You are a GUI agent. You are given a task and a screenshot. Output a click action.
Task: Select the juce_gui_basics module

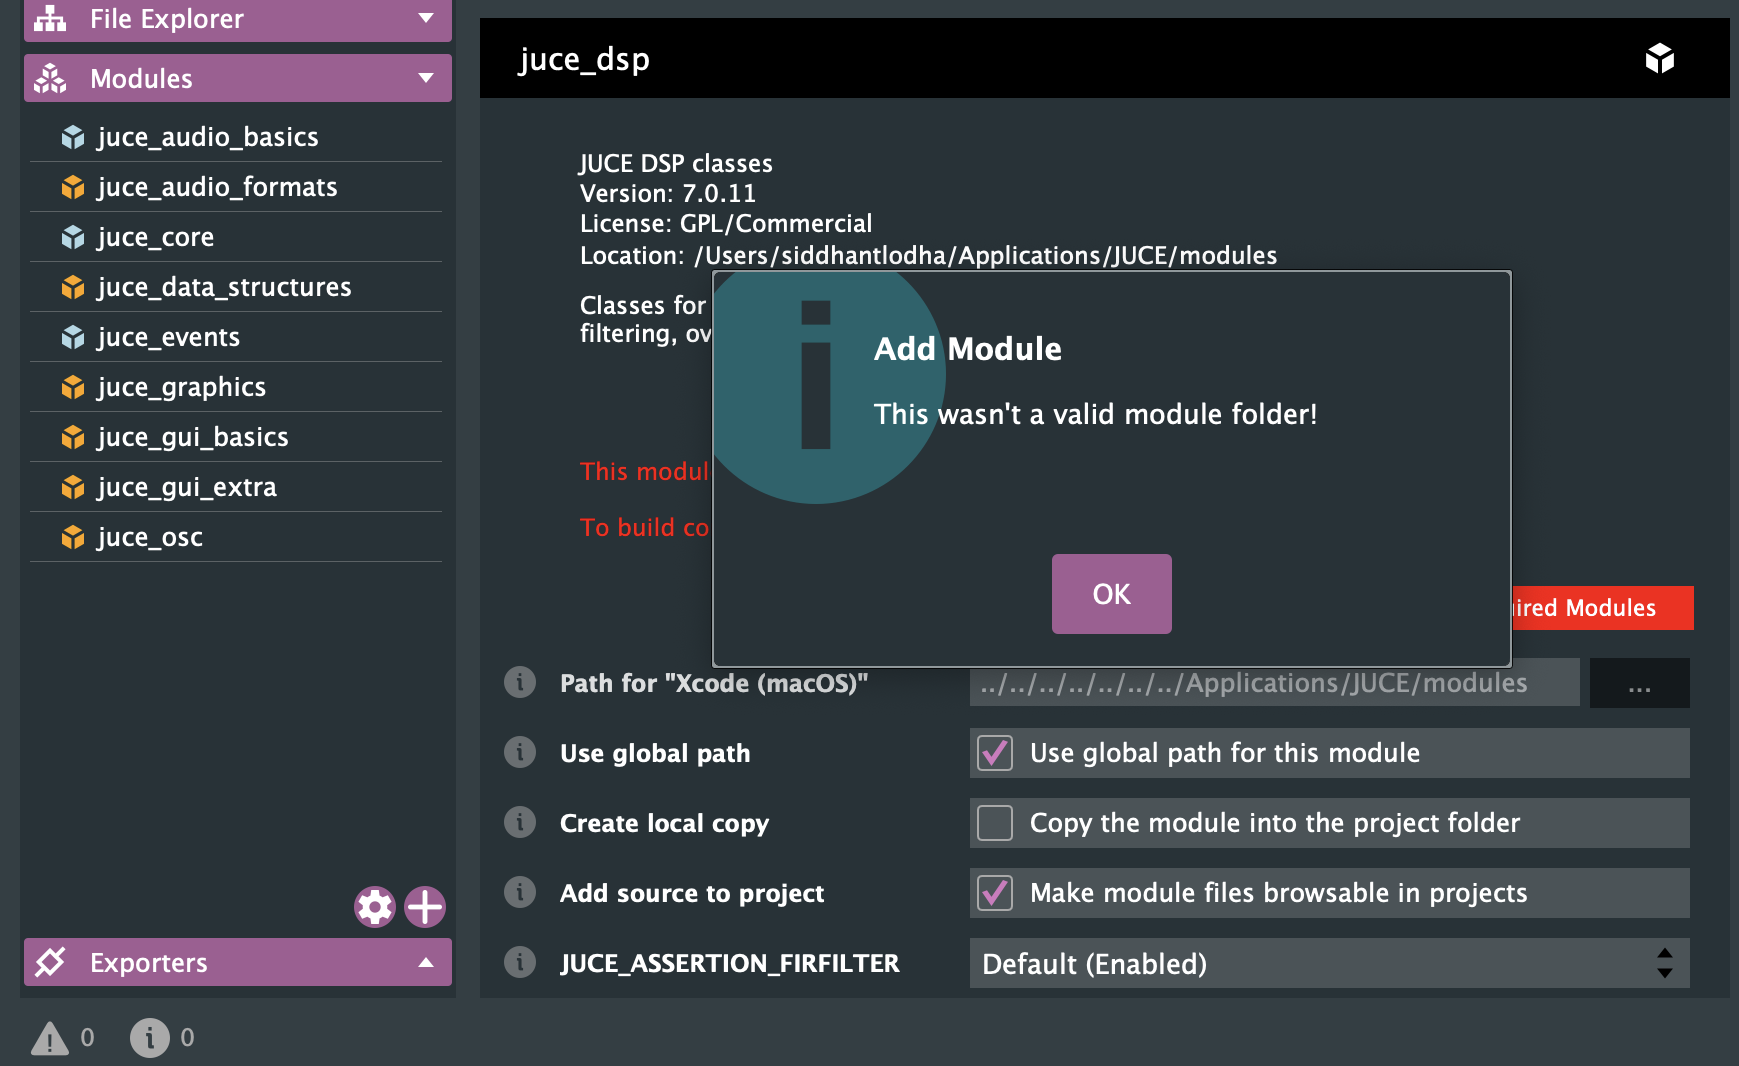coord(236,437)
